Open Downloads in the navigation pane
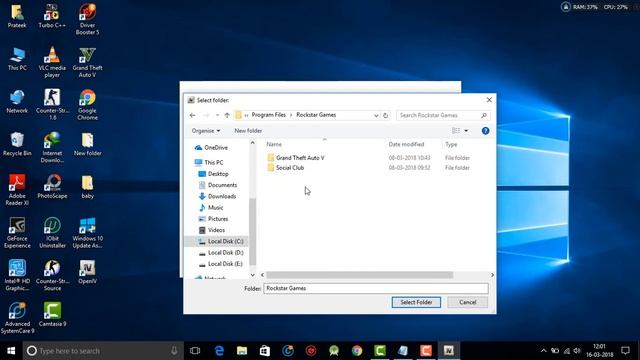 pyautogui.click(x=222, y=196)
